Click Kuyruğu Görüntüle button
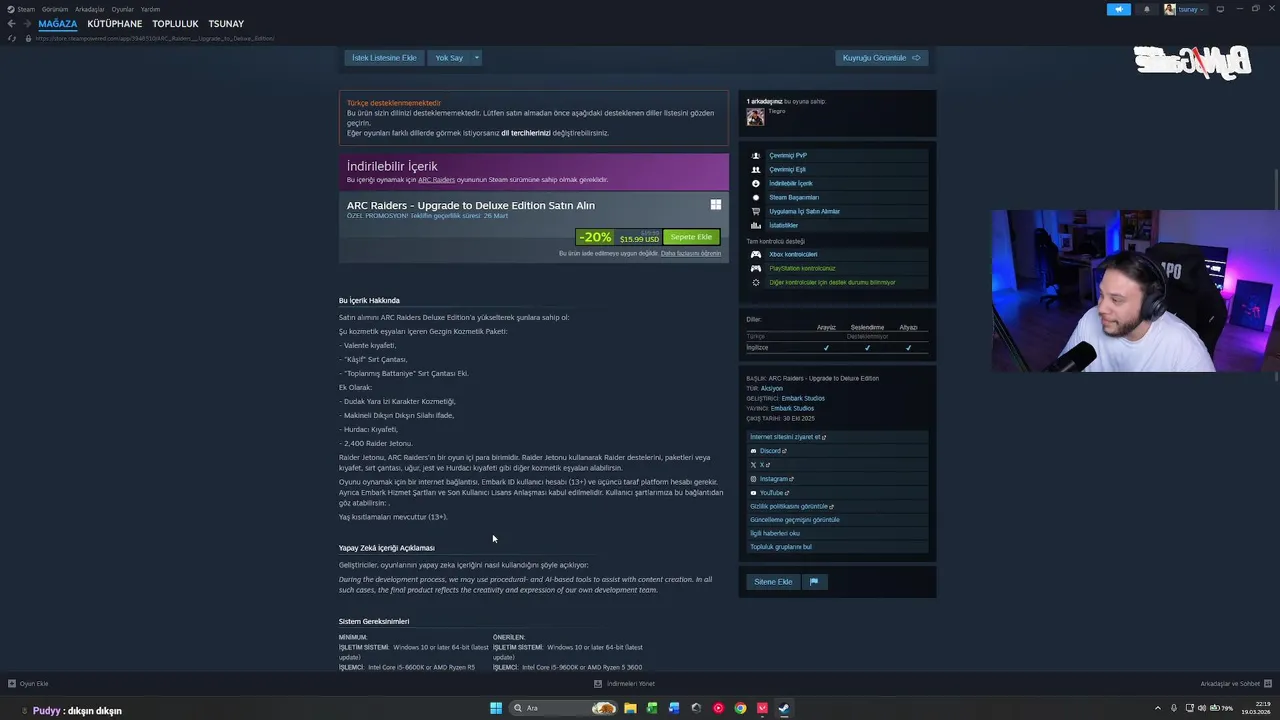Viewport: 1280px width, 720px height. pos(882,58)
